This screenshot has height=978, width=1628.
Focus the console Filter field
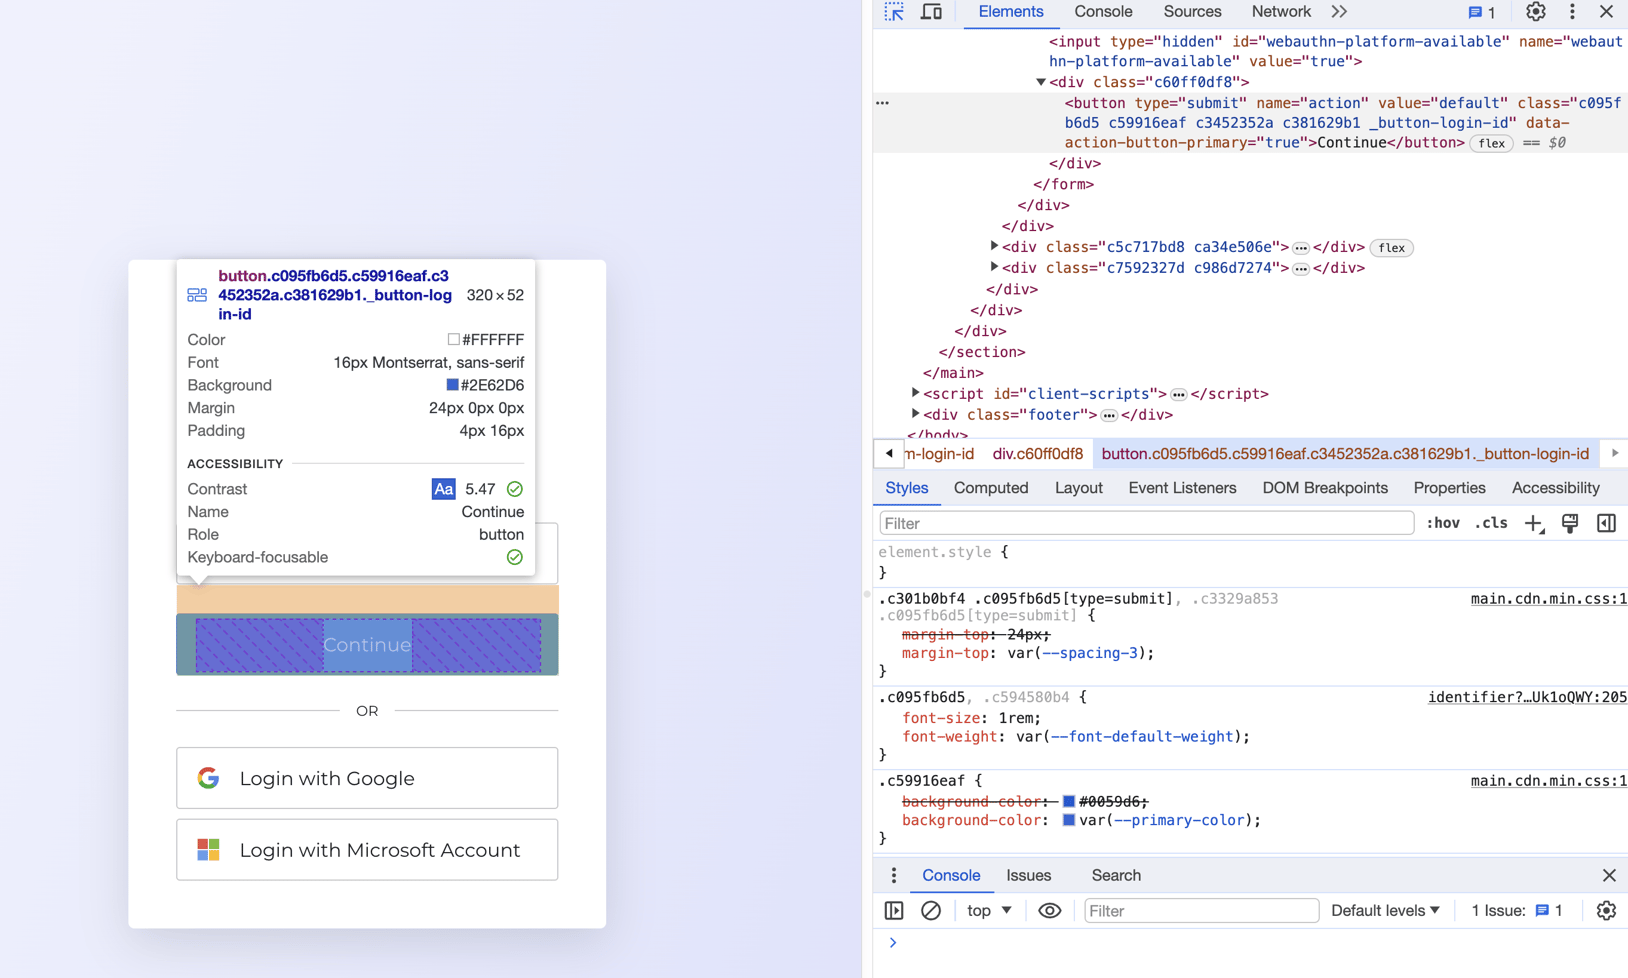(1201, 910)
